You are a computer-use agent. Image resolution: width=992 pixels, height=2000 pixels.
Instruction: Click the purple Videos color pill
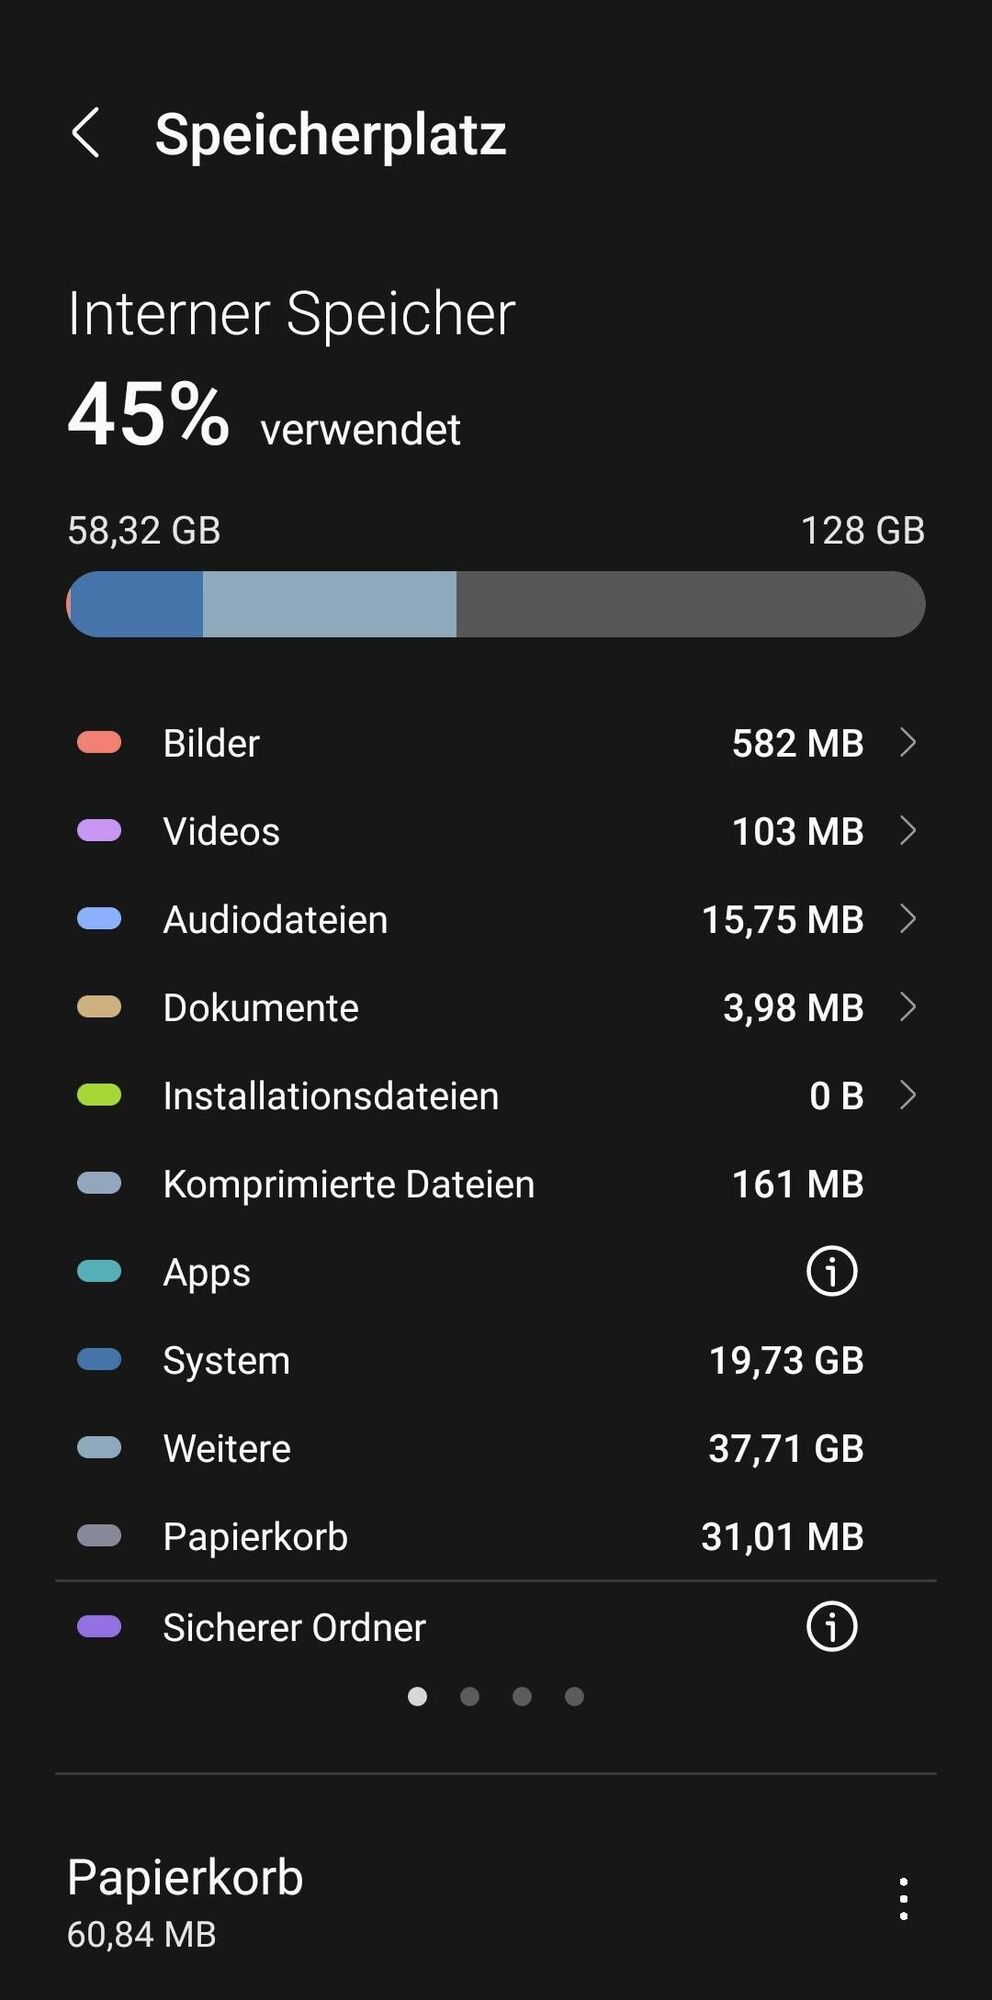[x=99, y=831]
